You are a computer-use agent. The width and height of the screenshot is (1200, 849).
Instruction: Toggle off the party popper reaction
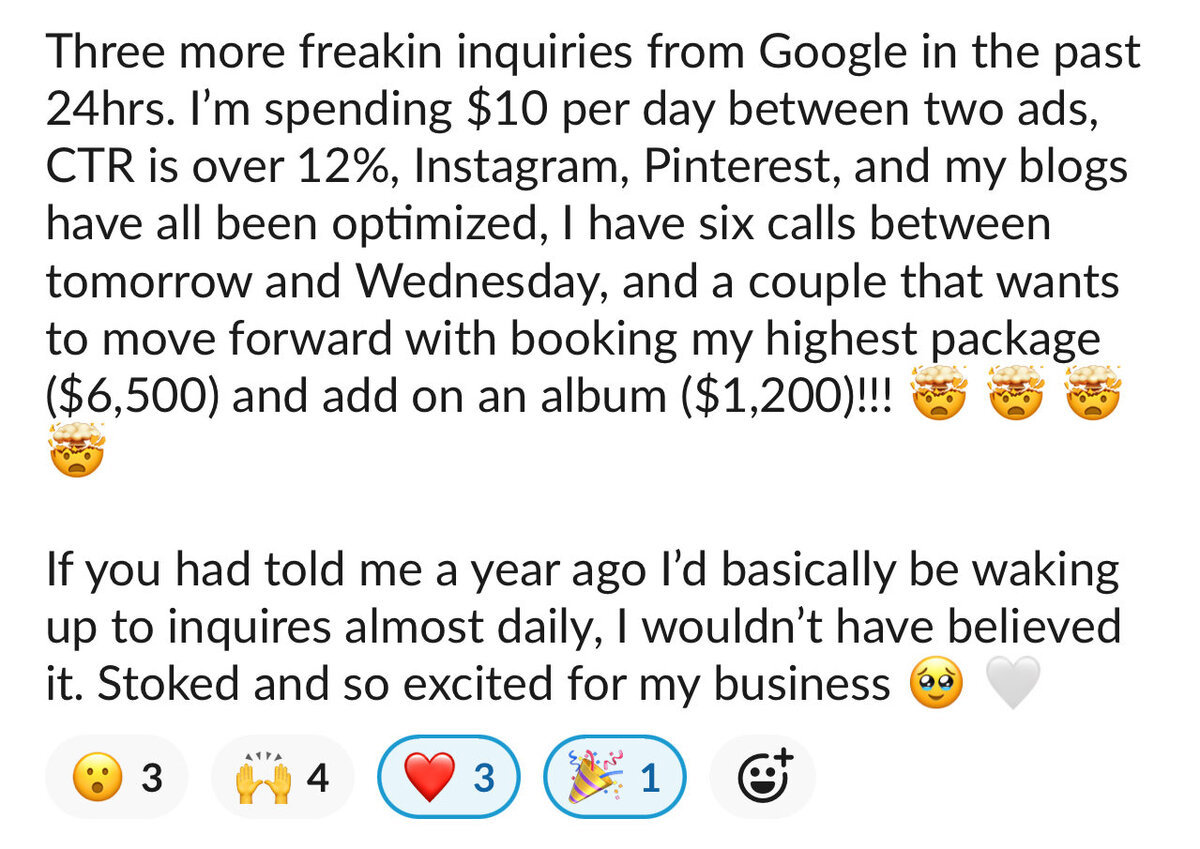pyautogui.click(x=616, y=777)
